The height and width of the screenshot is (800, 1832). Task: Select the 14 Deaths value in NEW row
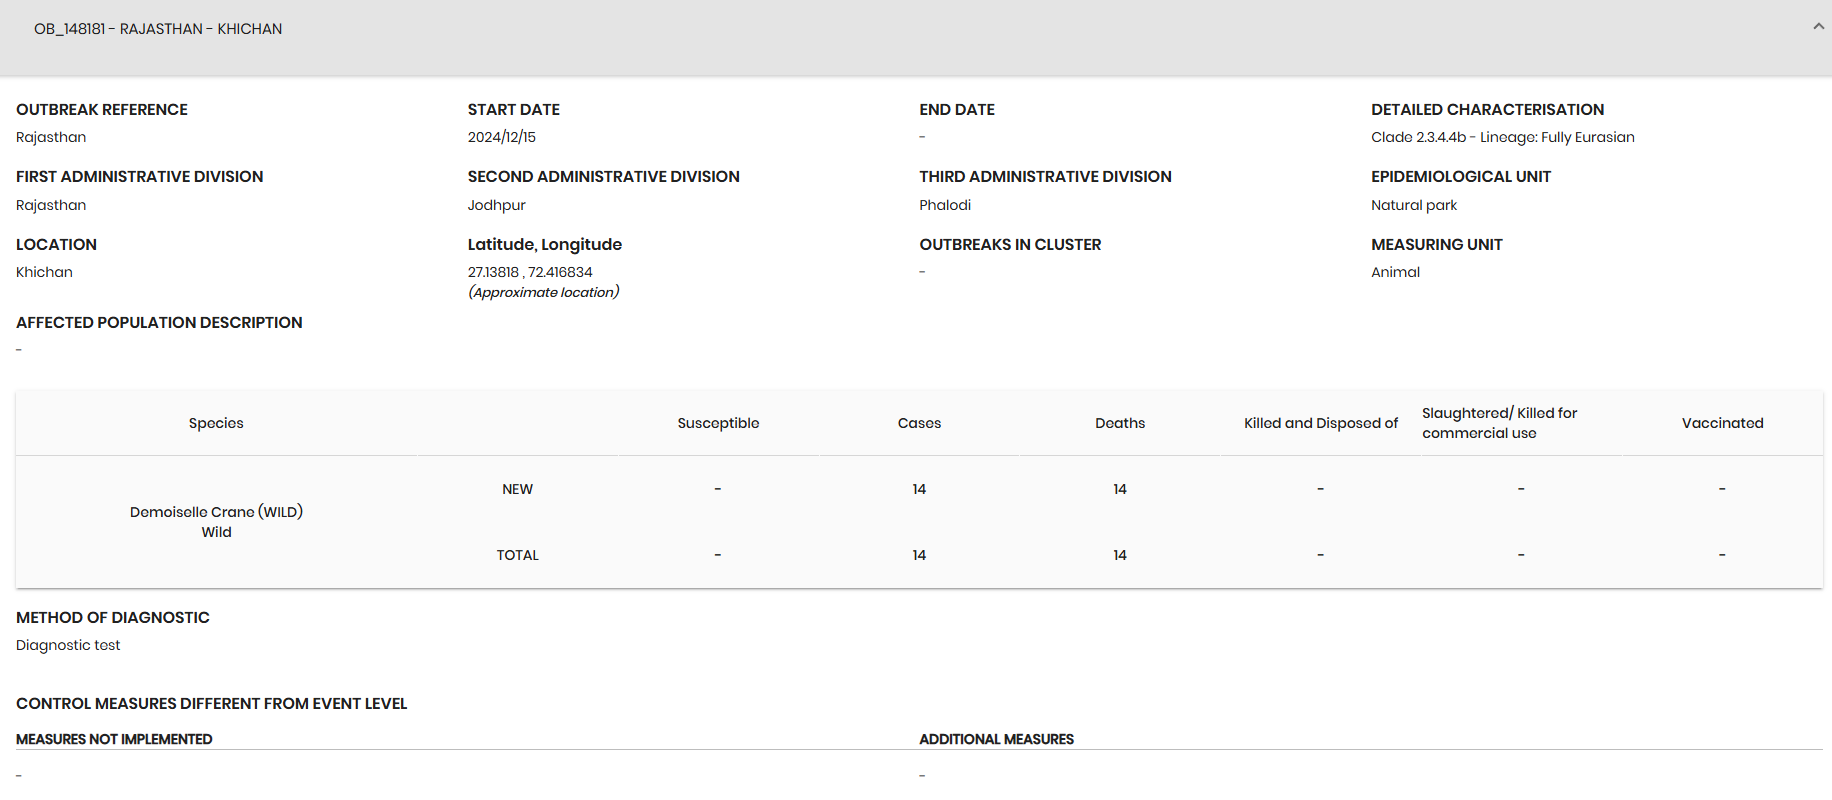click(1120, 489)
